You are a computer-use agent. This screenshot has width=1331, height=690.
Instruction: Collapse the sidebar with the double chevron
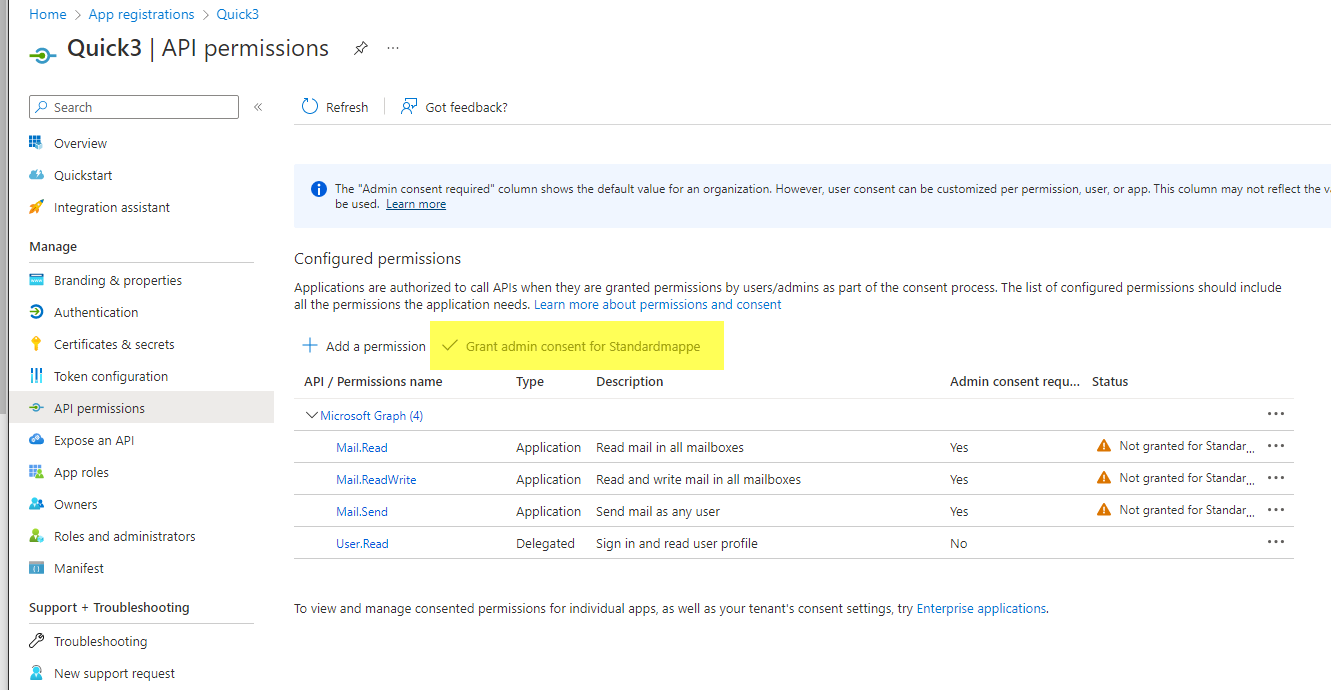pos(258,107)
